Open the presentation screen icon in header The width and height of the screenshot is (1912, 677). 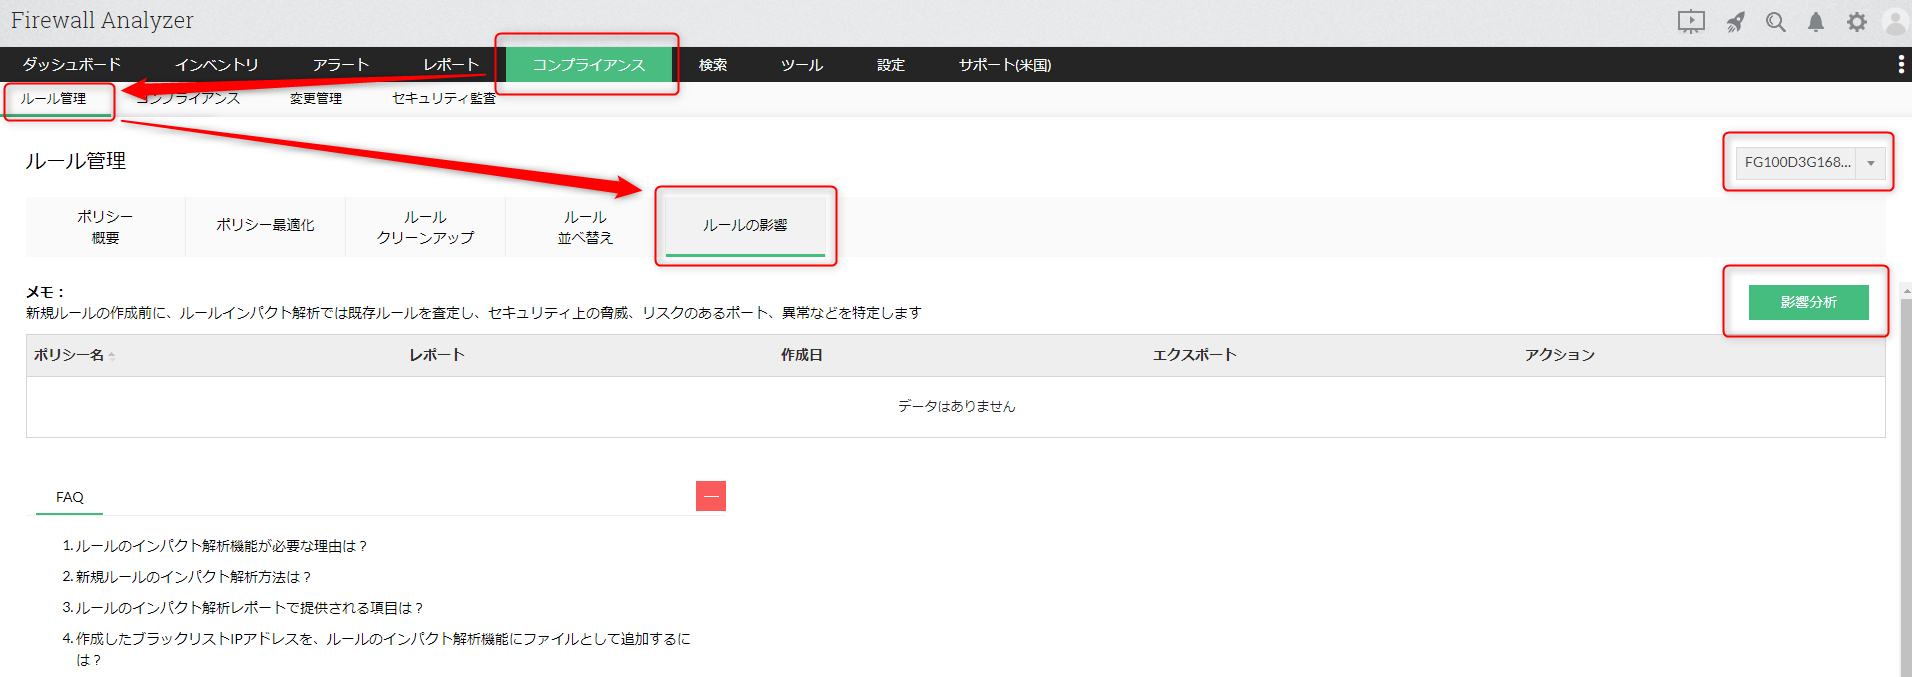point(1691,22)
